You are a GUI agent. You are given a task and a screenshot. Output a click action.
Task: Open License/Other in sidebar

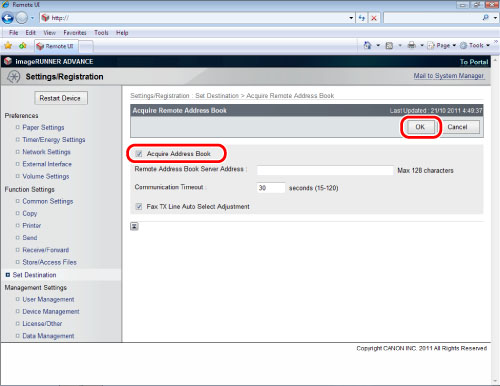(42, 324)
